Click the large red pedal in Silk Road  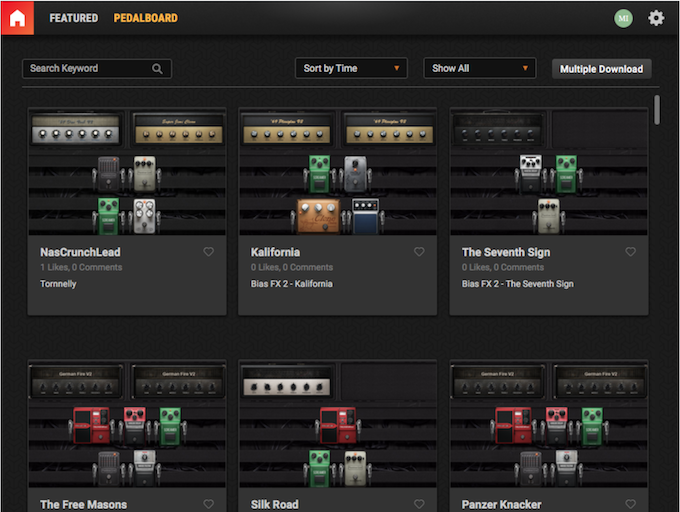coord(338,425)
